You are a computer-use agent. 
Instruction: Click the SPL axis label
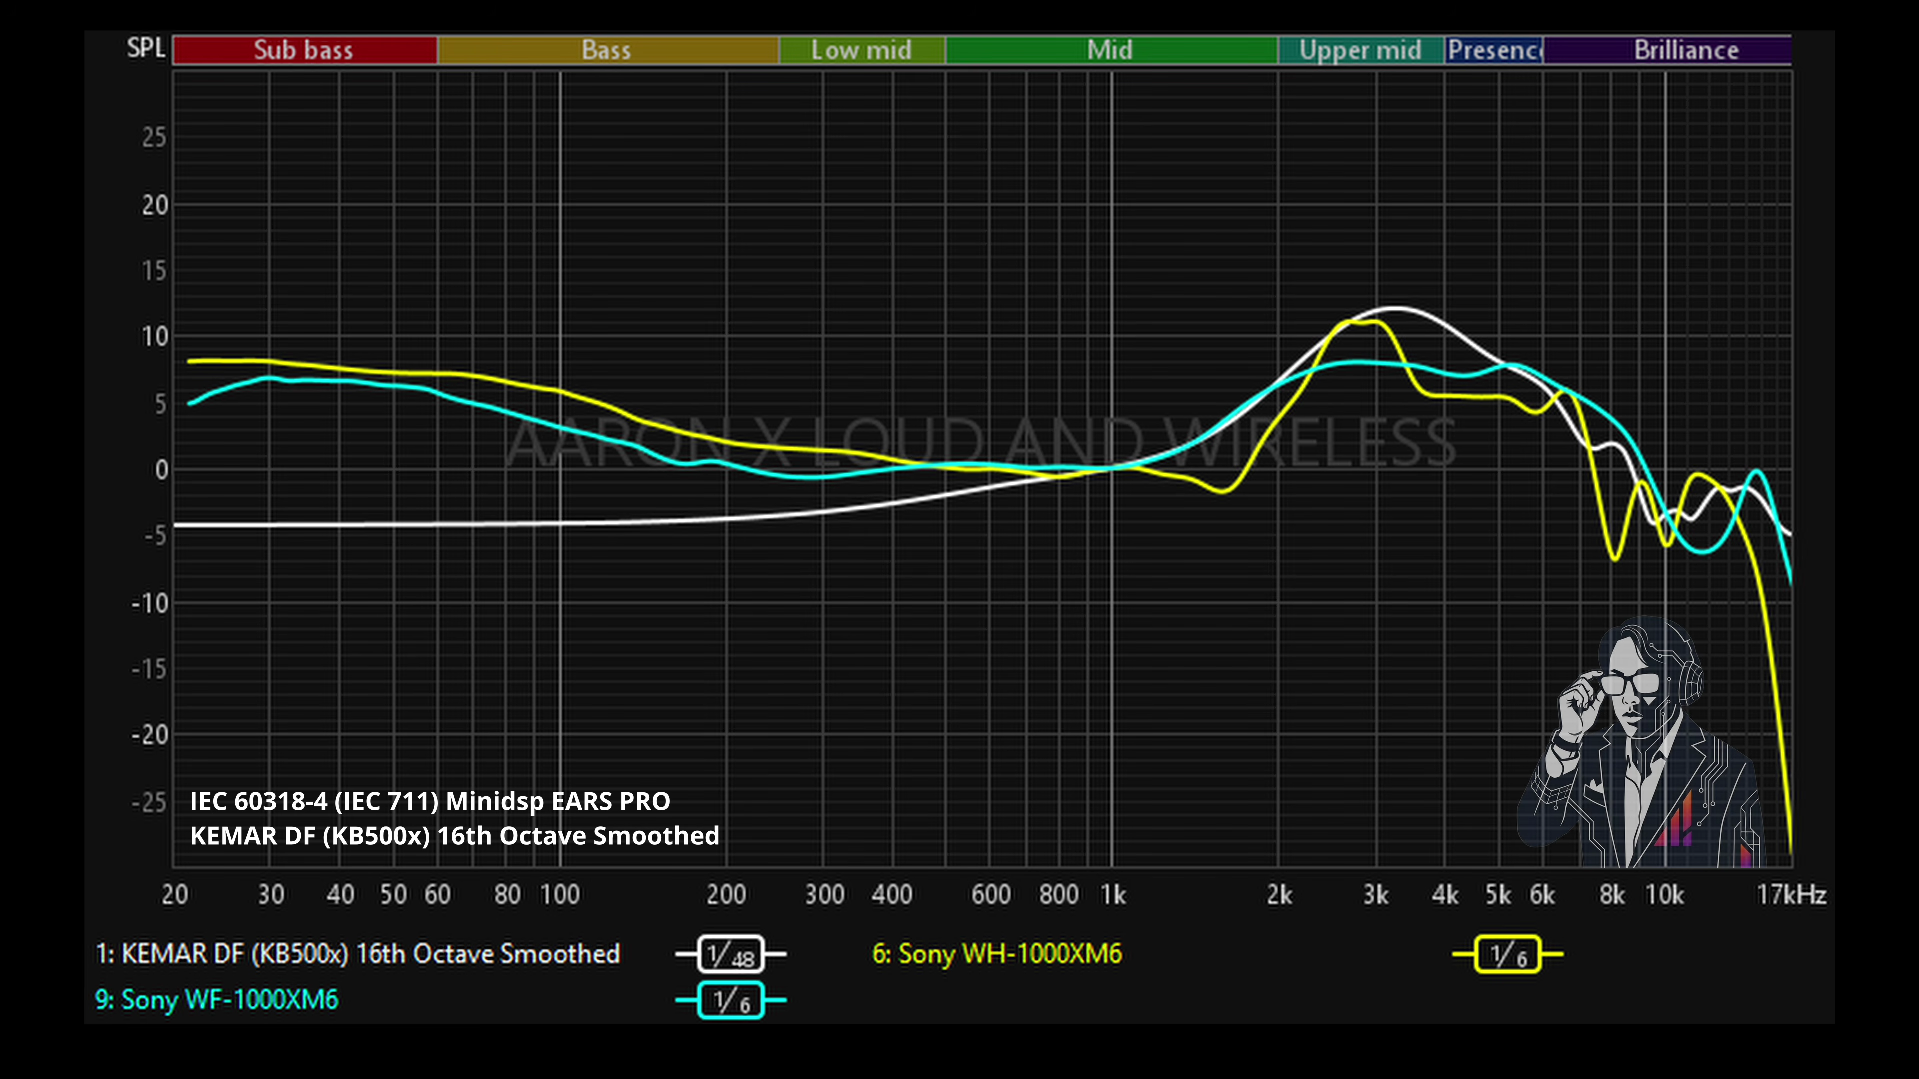coord(146,48)
